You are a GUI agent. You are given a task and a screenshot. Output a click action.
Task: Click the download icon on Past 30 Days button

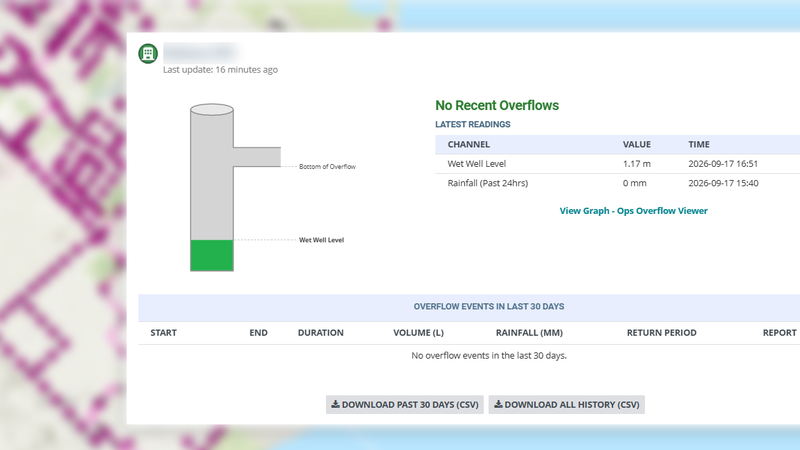click(335, 404)
